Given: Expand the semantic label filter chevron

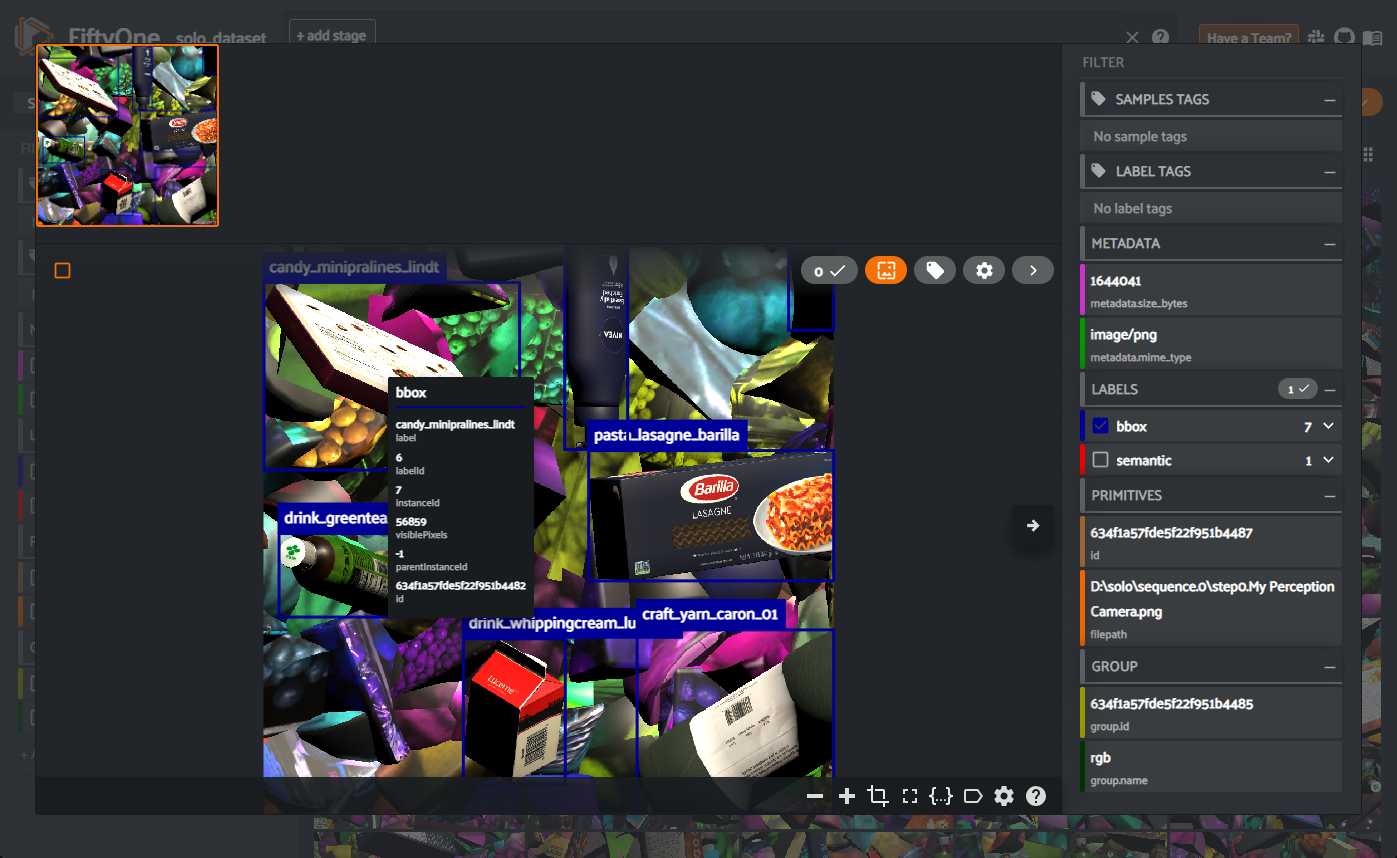Looking at the screenshot, I should (1328, 460).
